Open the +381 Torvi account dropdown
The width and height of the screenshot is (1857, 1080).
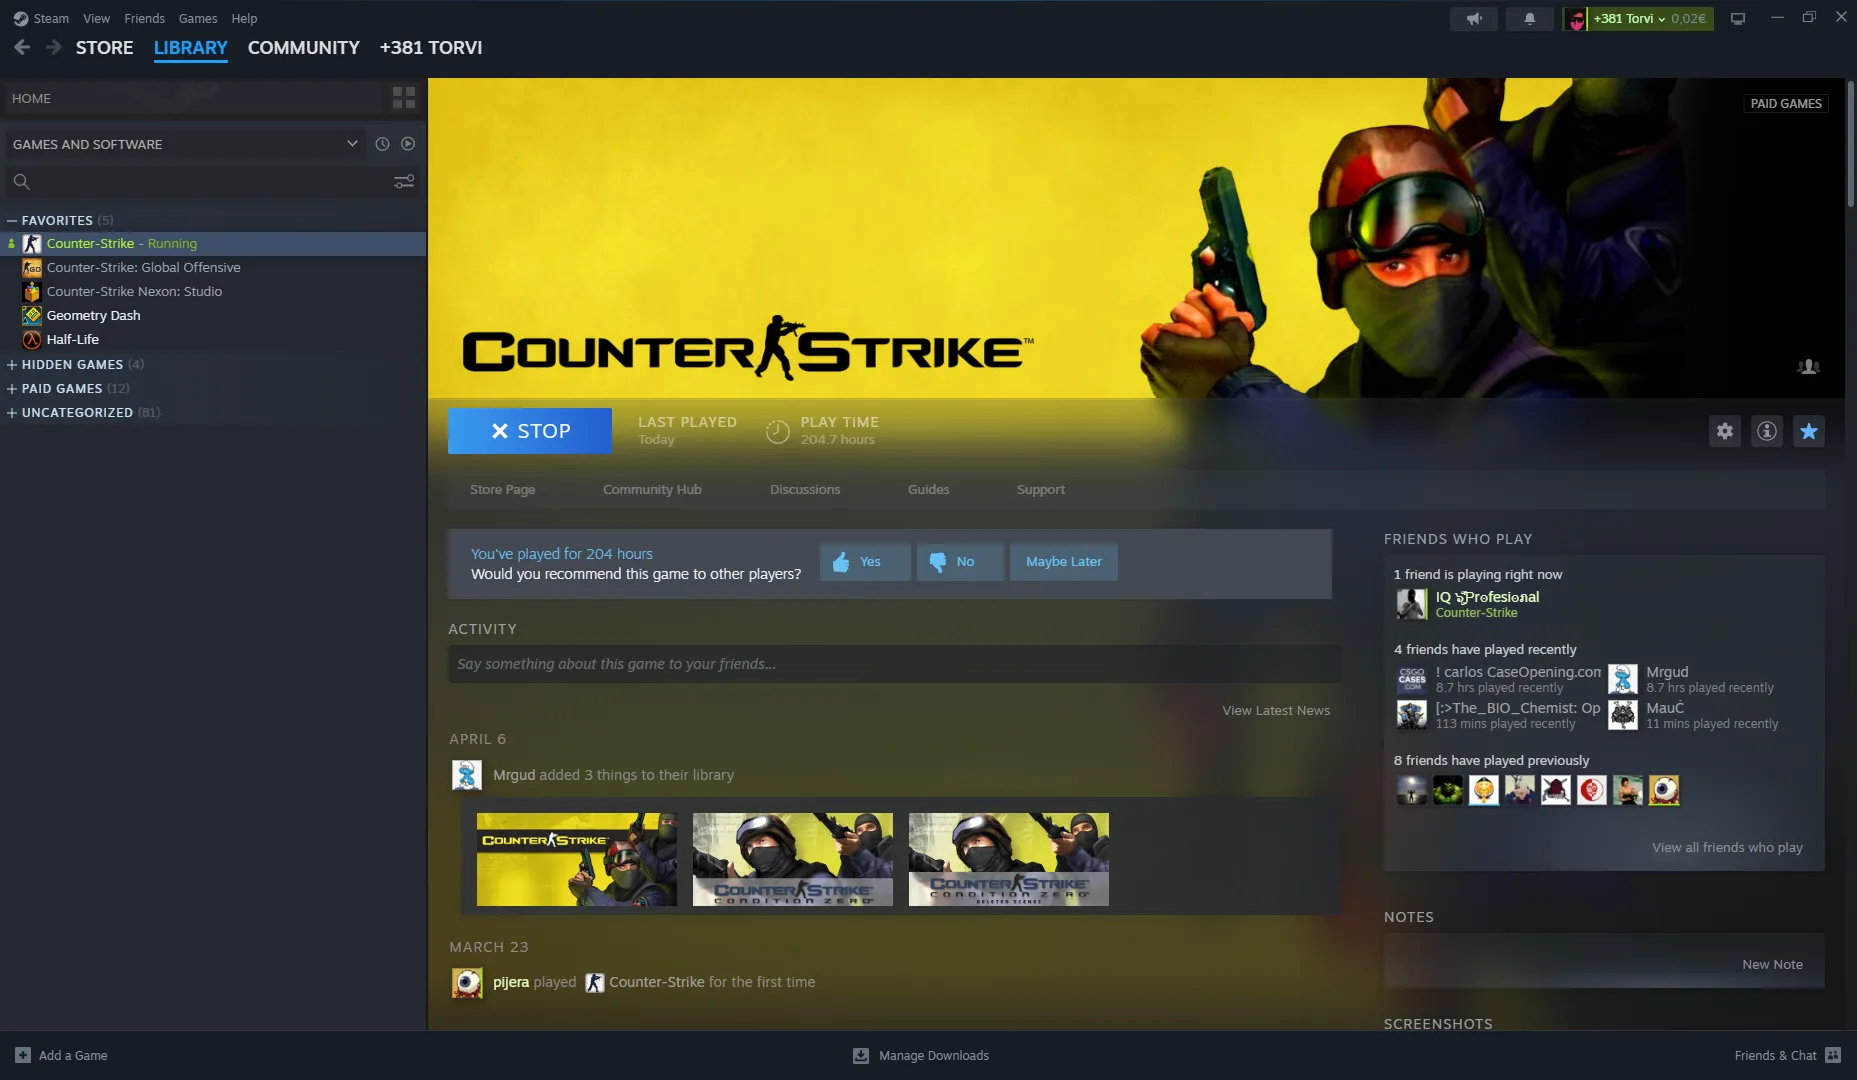(1638, 18)
